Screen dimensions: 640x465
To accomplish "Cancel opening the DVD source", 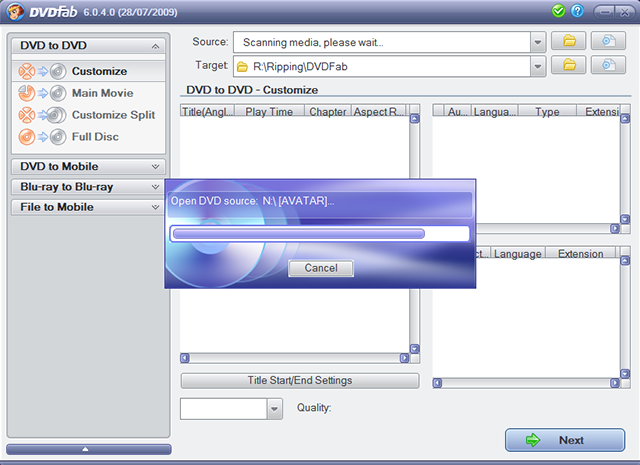I will point(321,268).
